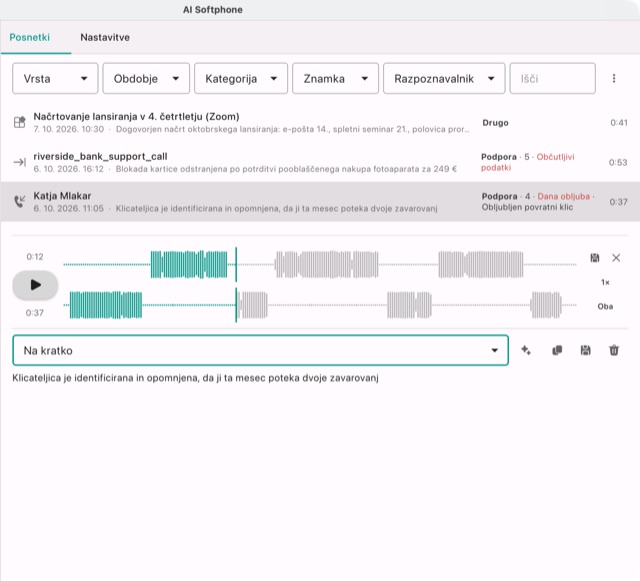Select the riverside_bank_support_call recording

click(320, 162)
